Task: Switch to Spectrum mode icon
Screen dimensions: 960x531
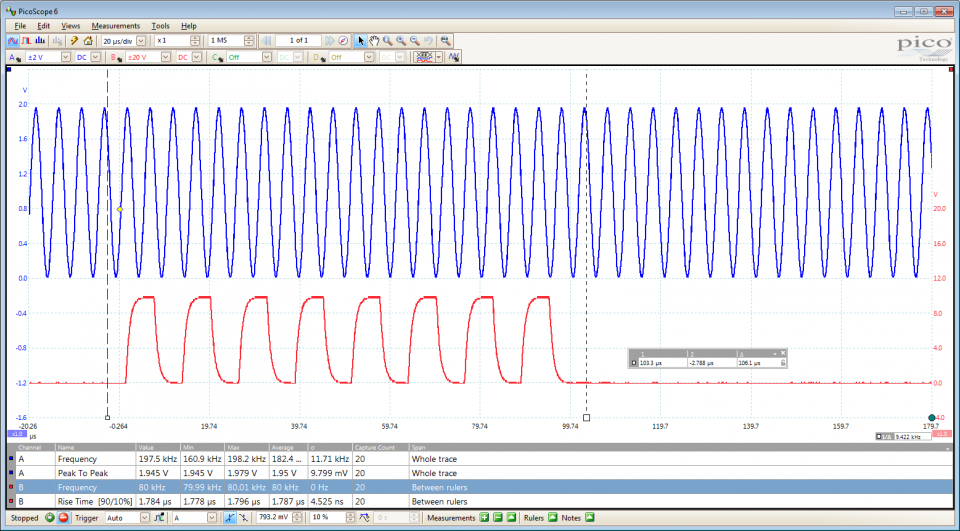Action: pyautogui.click(x=39, y=41)
